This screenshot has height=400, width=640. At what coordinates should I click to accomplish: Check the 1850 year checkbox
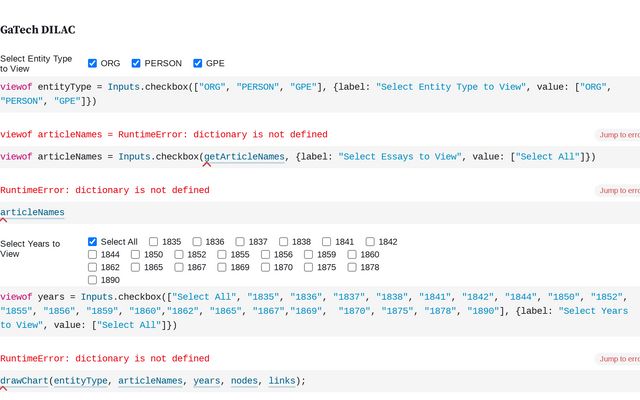[136, 254]
